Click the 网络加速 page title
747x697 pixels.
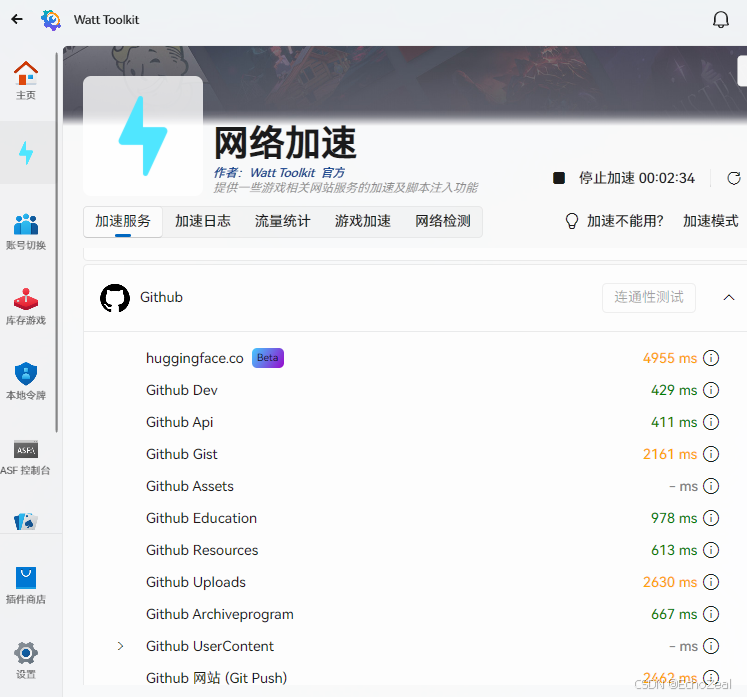click(x=285, y=142)
